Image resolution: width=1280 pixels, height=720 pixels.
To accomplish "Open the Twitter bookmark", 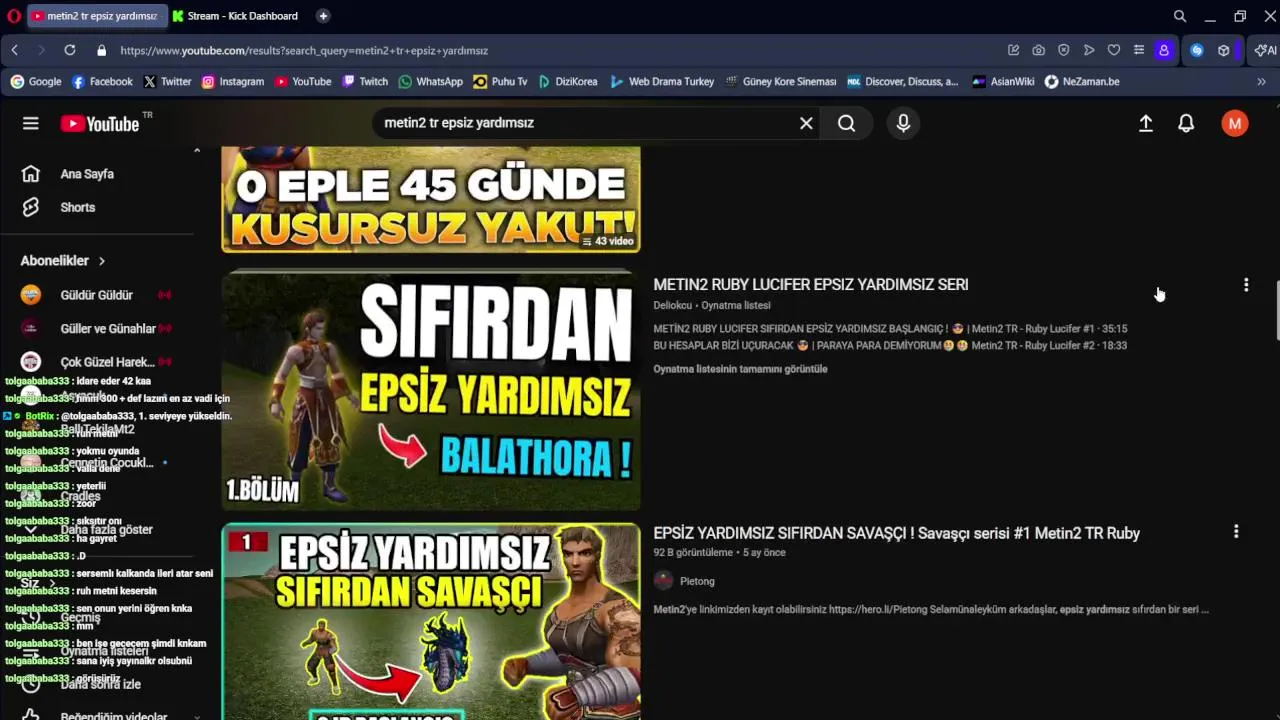I will (x=167, y=82).
